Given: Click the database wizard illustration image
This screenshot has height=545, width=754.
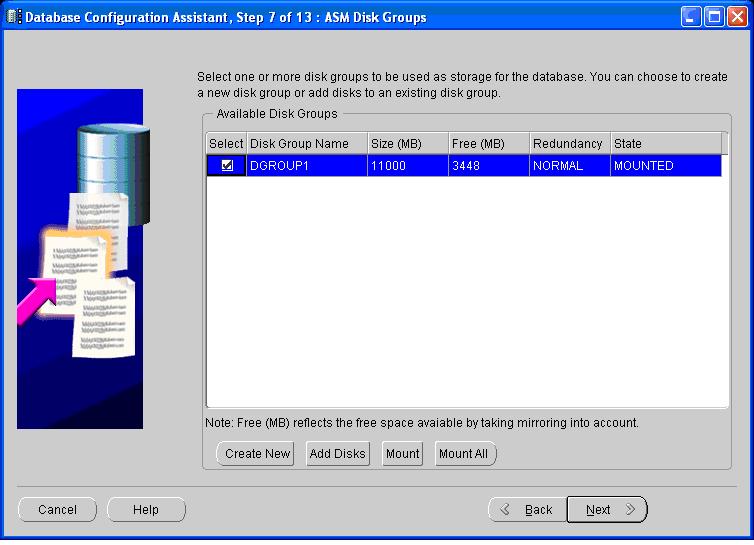Looking at the screenshot, I should 80,259.
